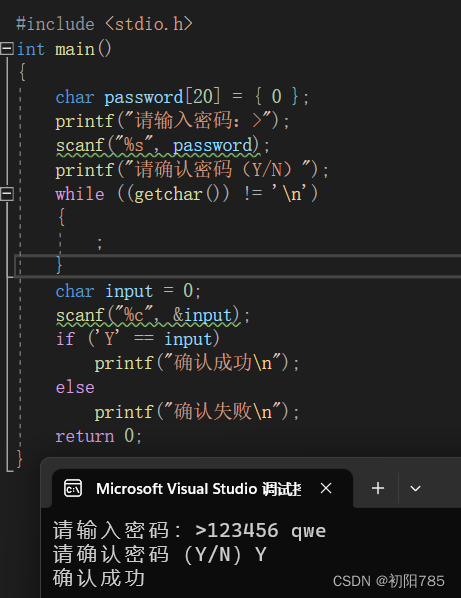Click the printf 确认失败 line
This screenshot has height=598, width=461.
pos(197,412)
